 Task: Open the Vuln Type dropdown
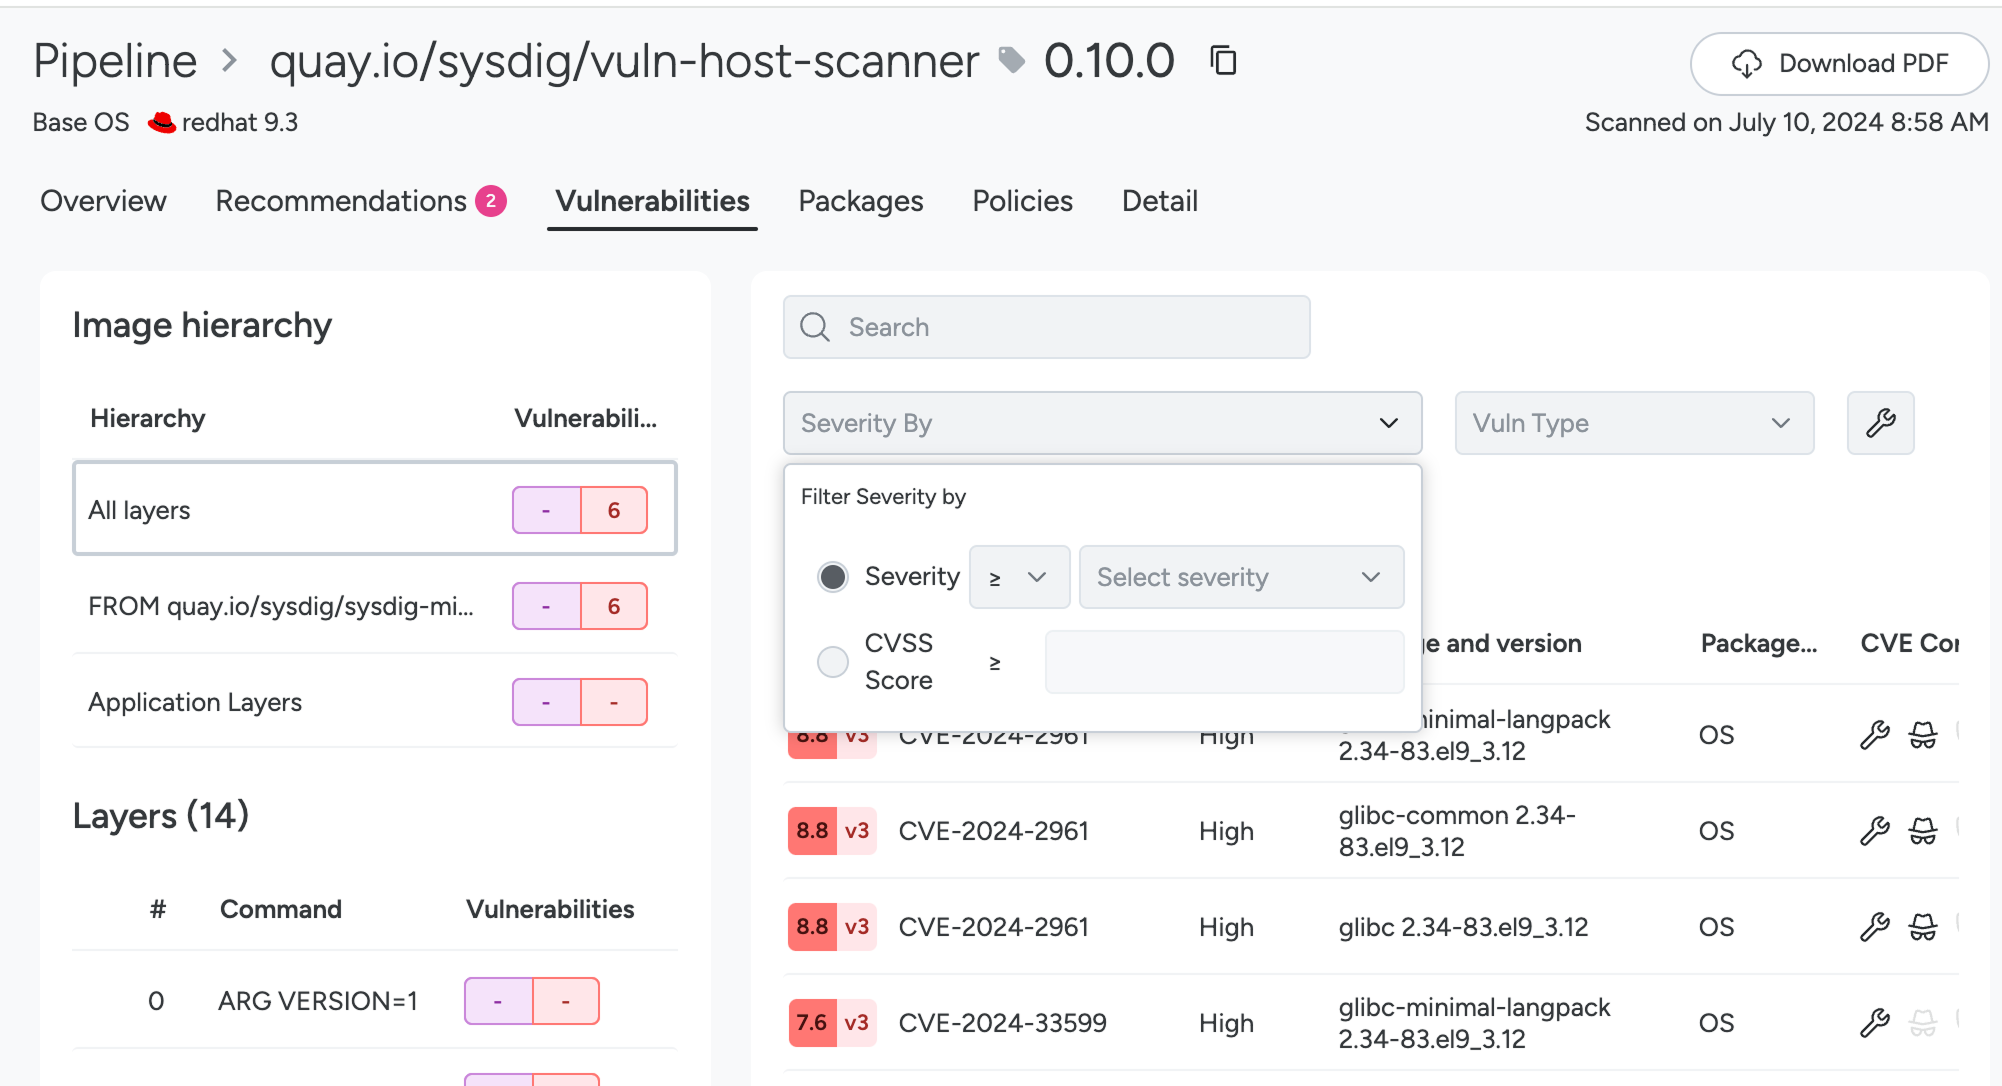(x=1633, y=423)
